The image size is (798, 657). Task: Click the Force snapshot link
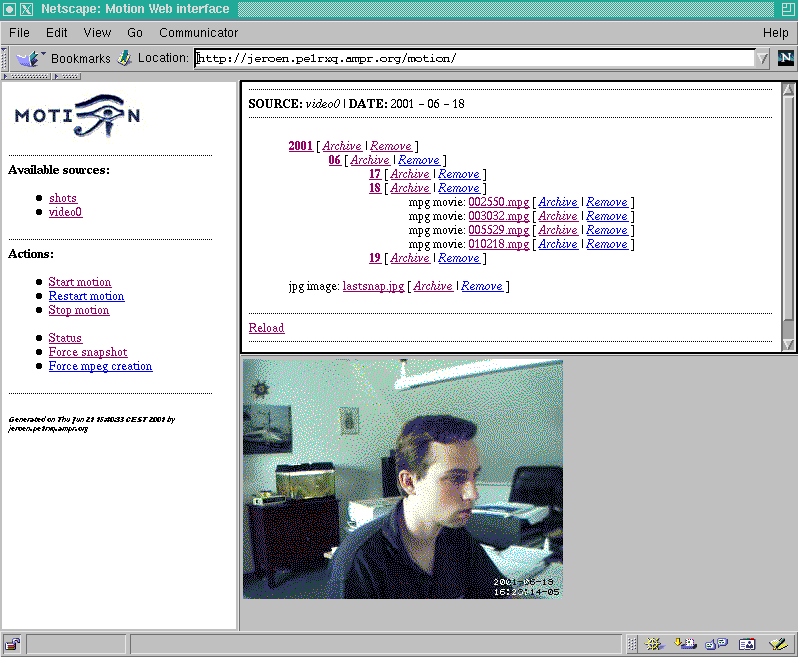tap(88, 352)
